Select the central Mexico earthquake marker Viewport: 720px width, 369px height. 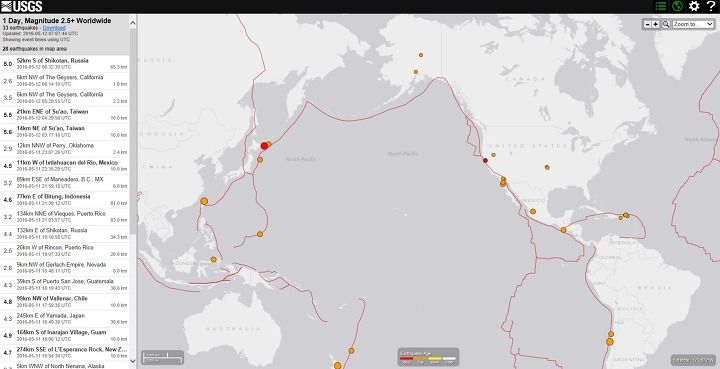[x=533, y=212]
